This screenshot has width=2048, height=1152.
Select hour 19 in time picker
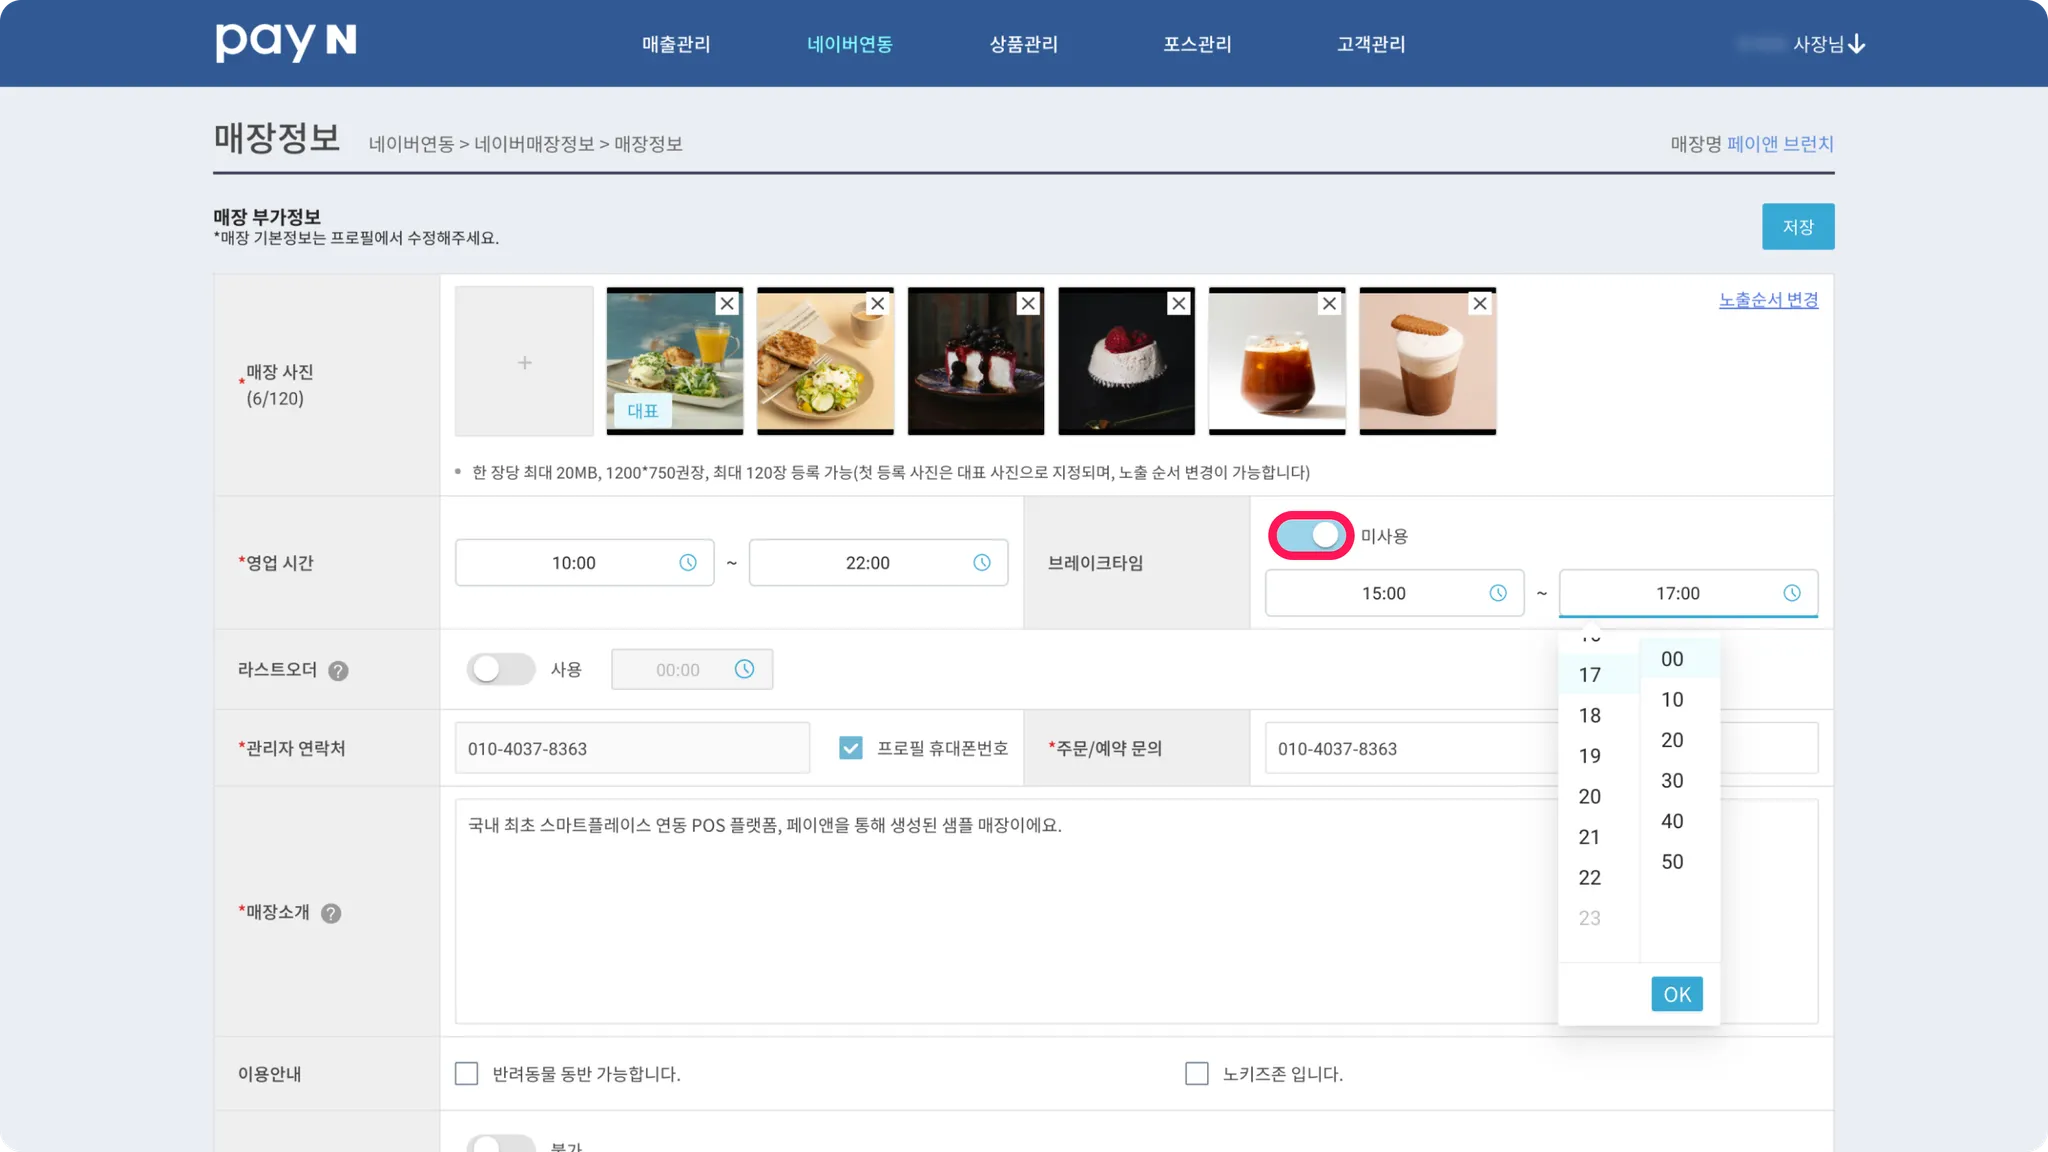click(x=1590, y=756)
